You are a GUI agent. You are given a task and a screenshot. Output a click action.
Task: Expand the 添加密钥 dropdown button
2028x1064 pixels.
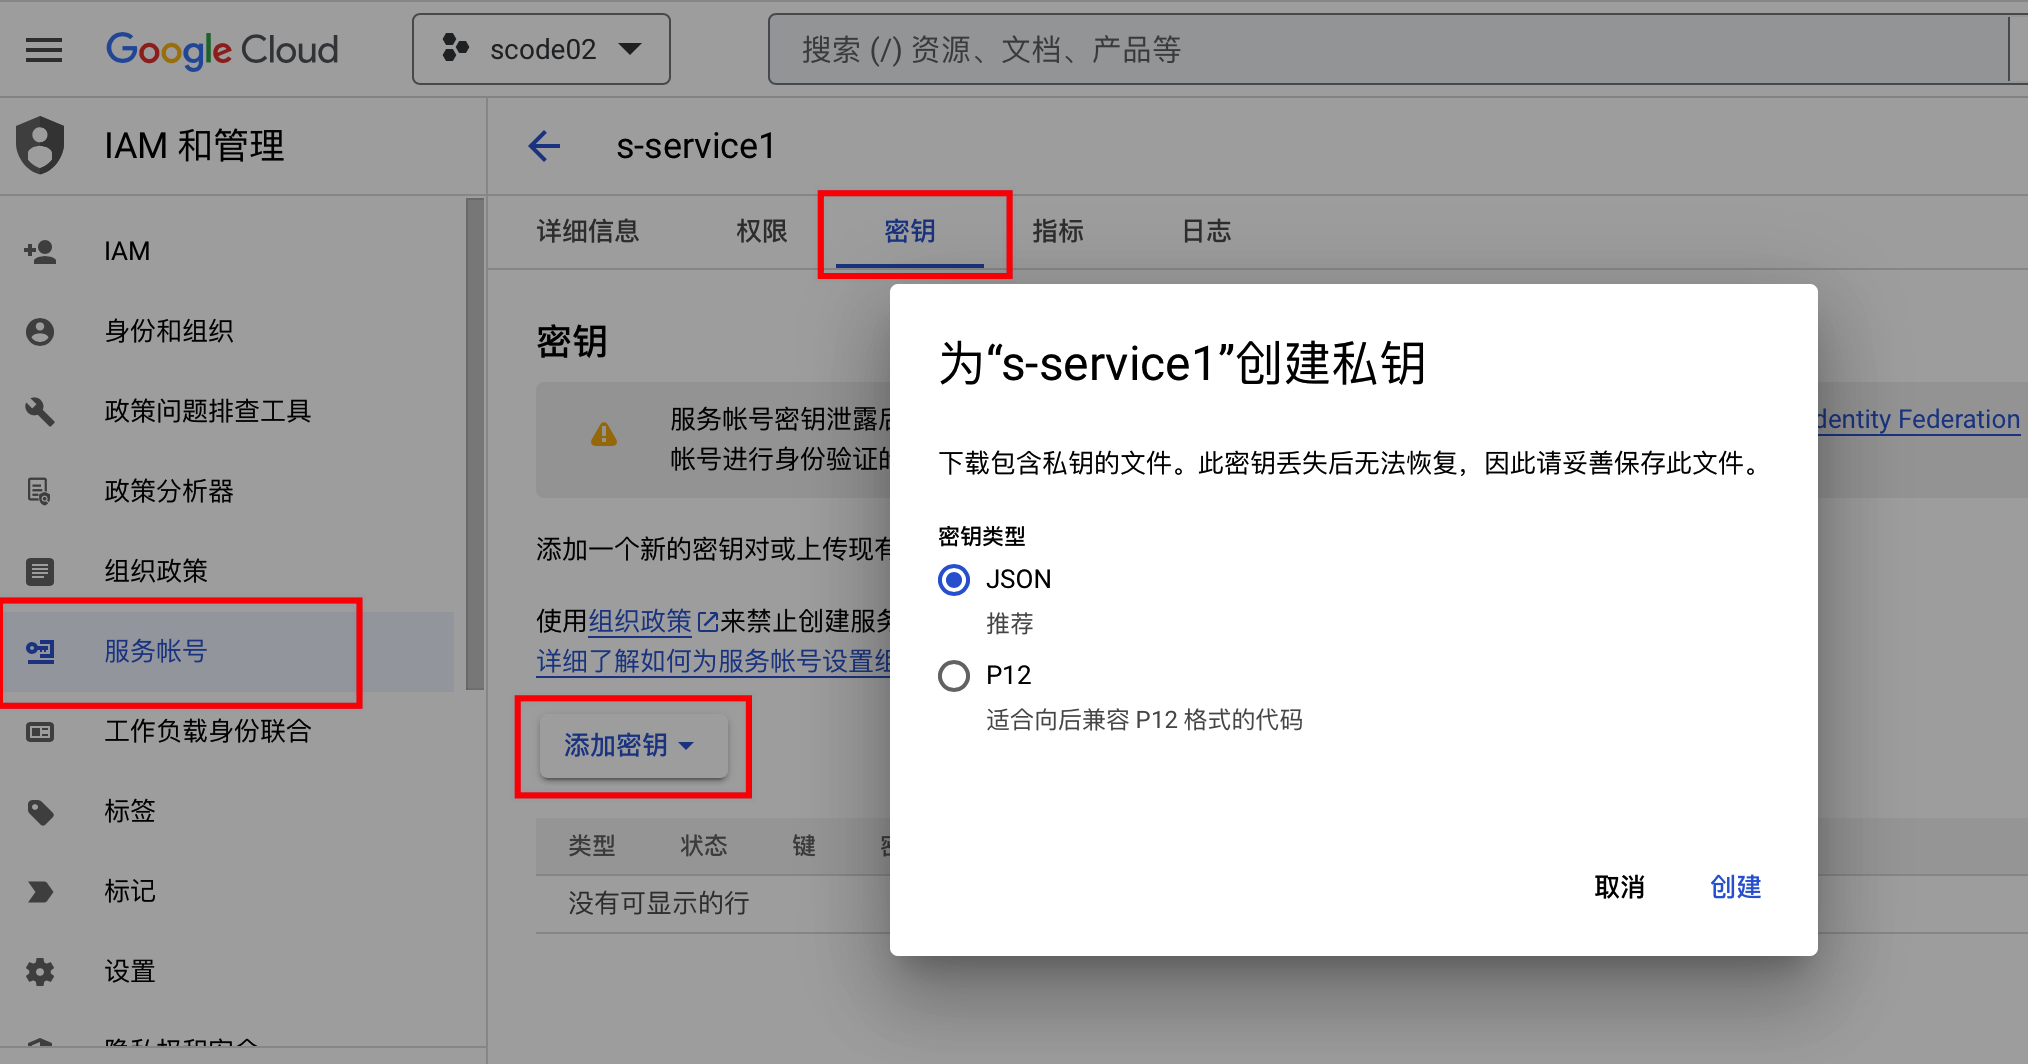633,745
